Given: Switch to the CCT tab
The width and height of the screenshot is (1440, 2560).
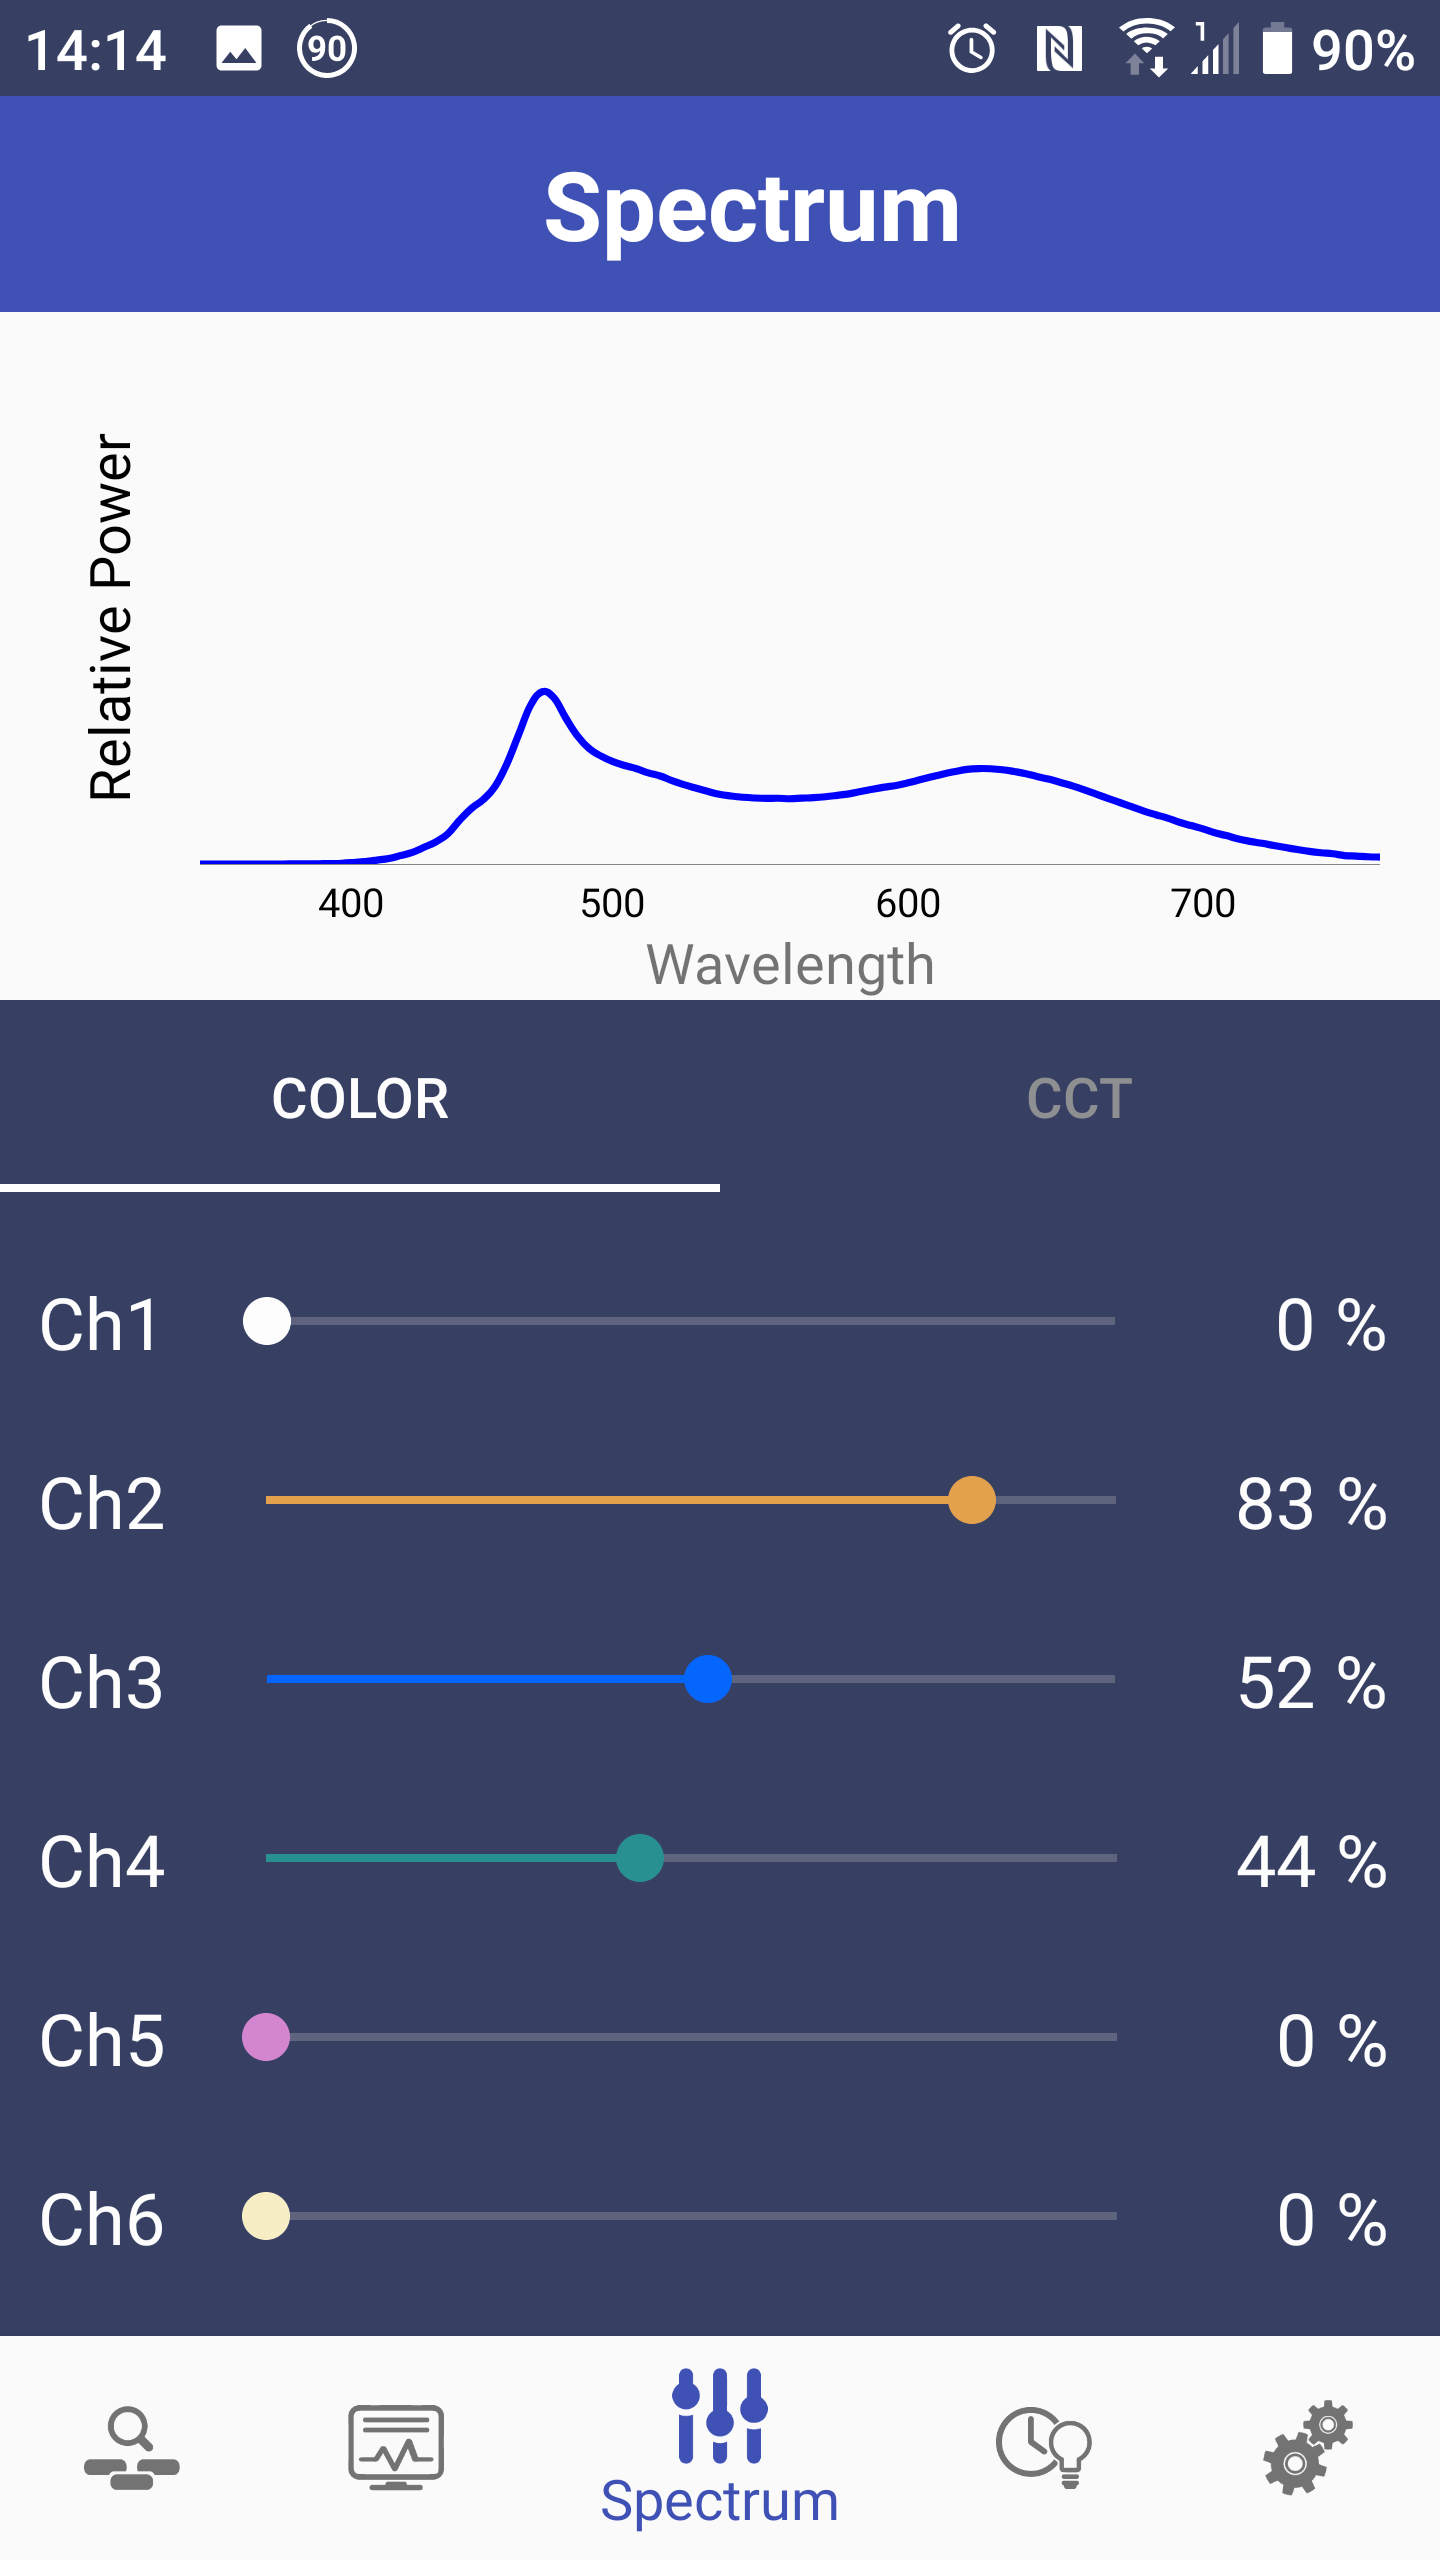Looking at the screenshot, I should pos(1080,1098).
